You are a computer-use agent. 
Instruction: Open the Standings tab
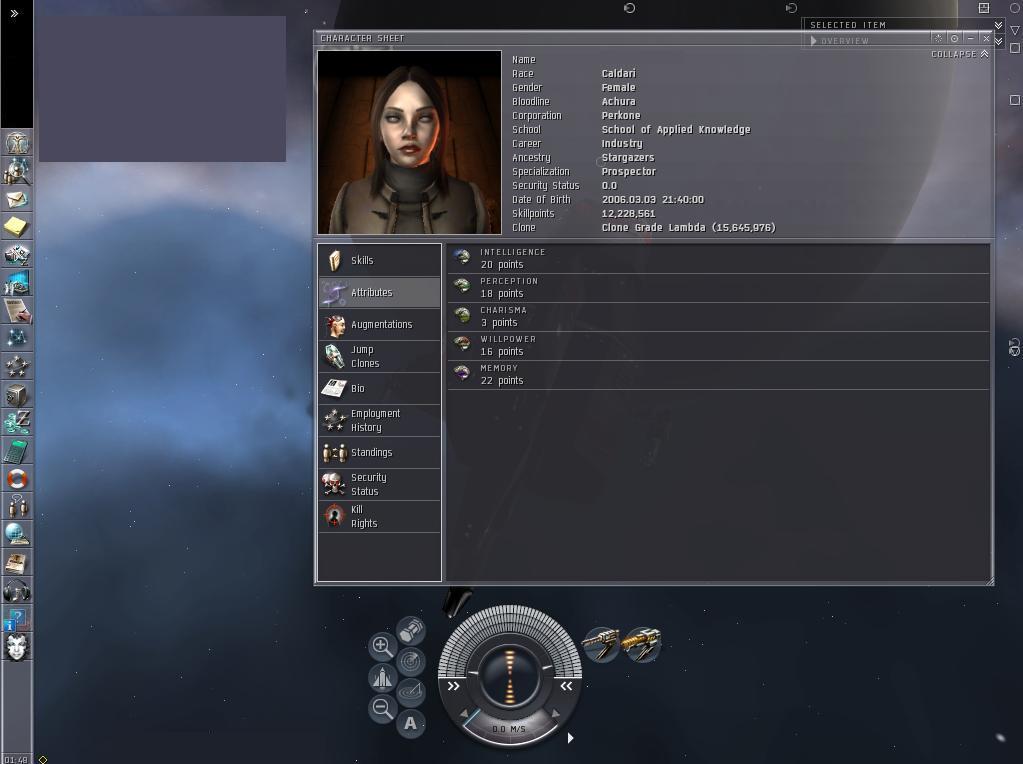[379, 452]
